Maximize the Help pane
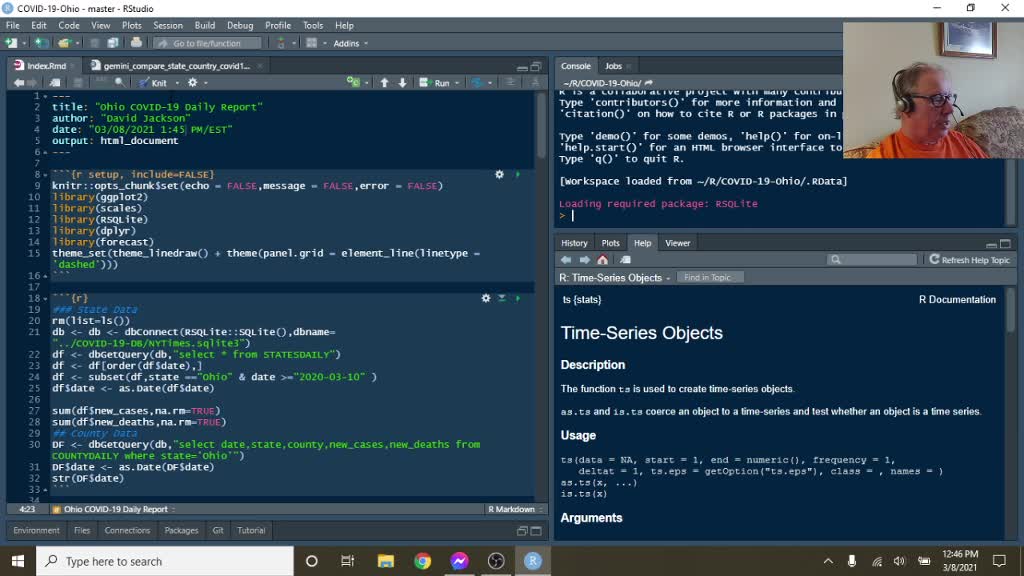Viewport: 1024px width, 576px height. (x=1006, y=244)
